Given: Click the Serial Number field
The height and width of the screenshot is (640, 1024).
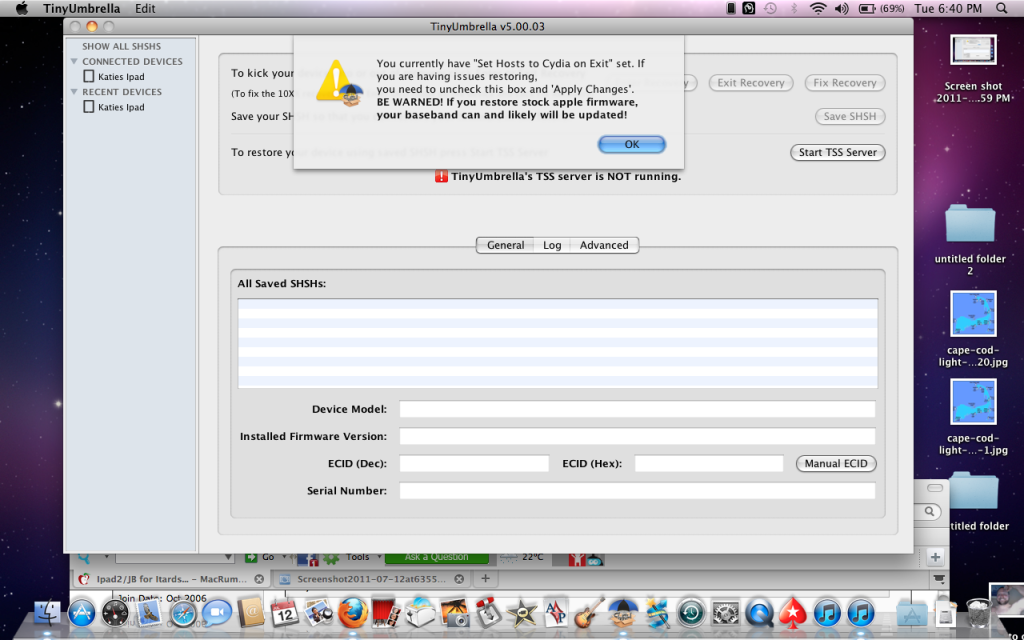Looking at the screenshot, I should [637, 490].
